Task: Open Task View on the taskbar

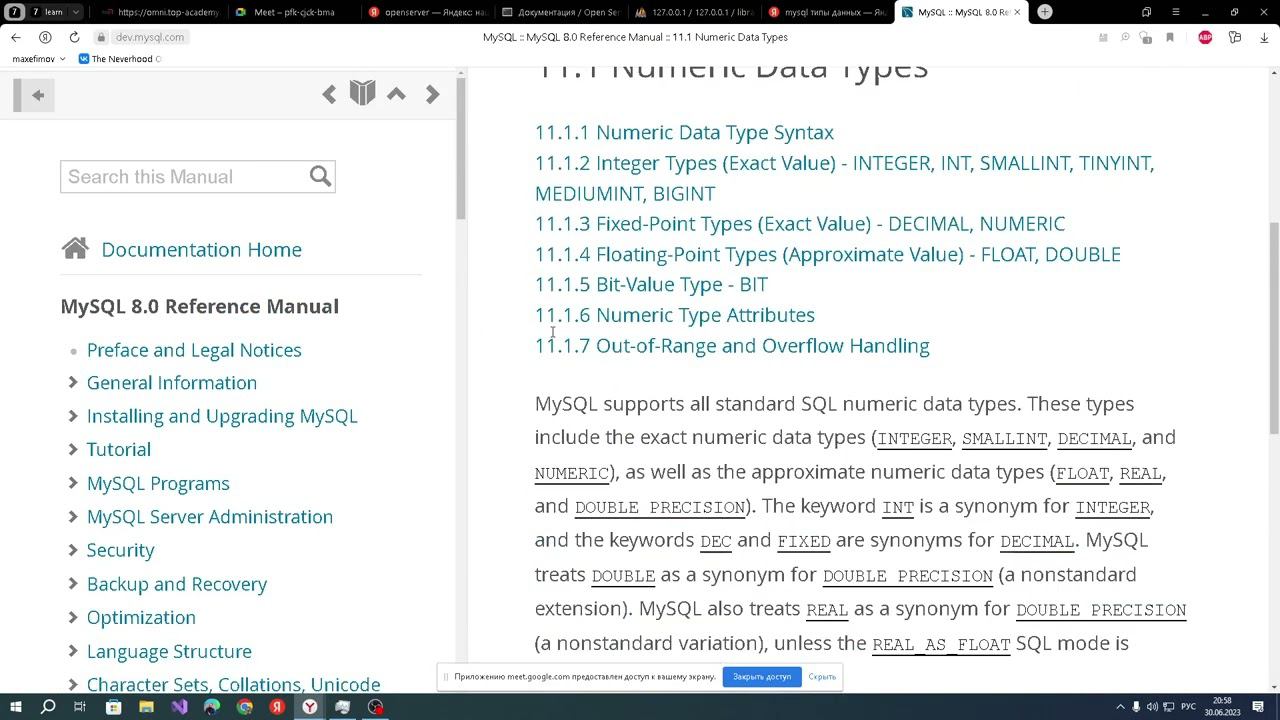Action: [80, 707]
